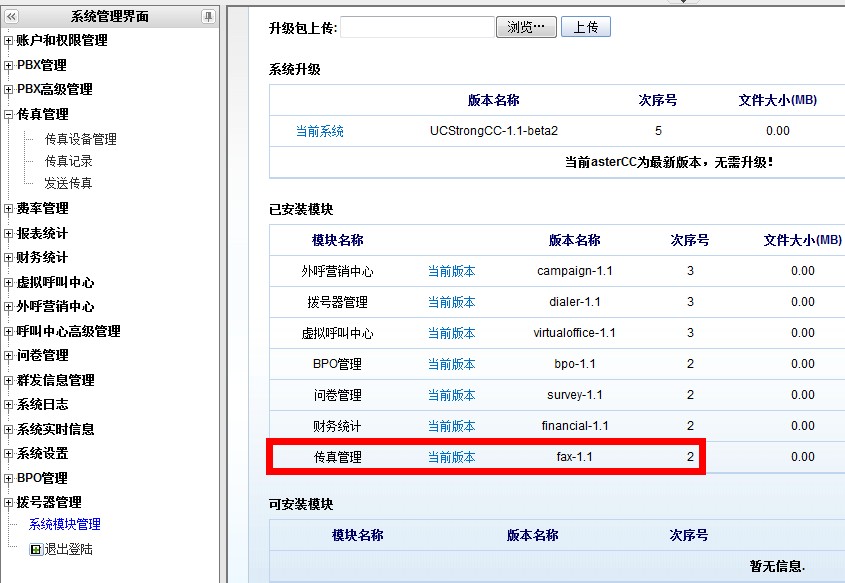Expand the 账户和权限管理 tree node

(9, 41)
